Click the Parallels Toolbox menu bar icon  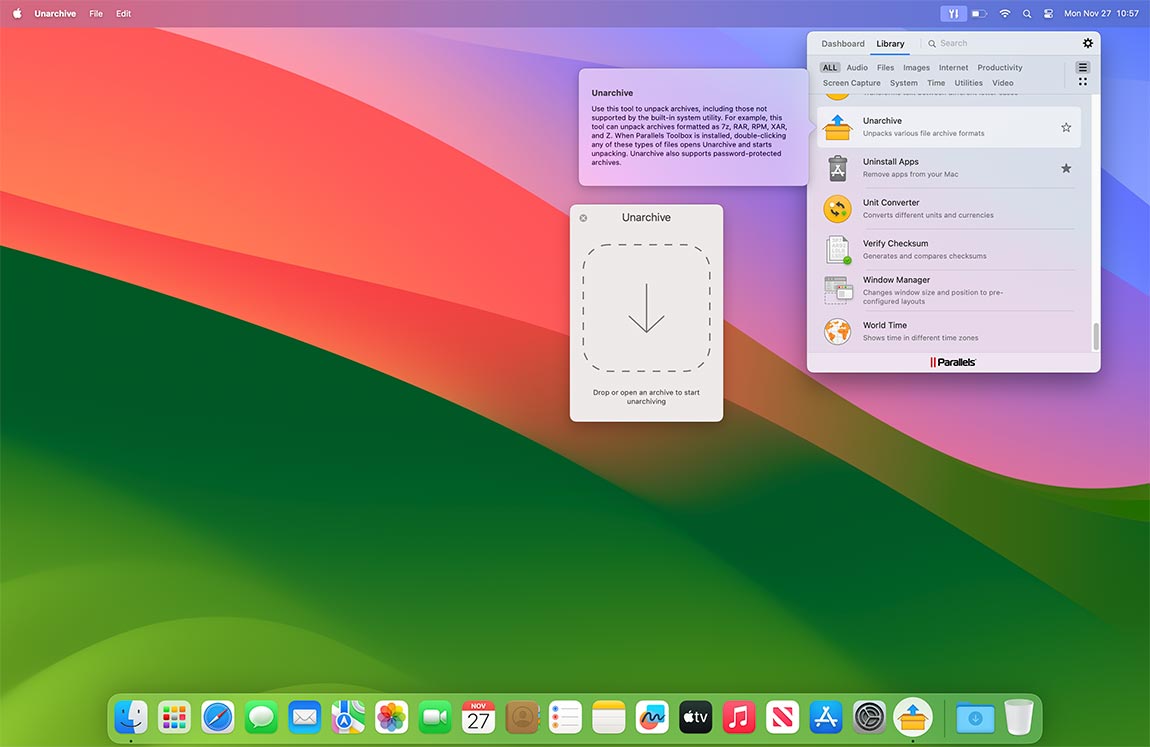(x=953, y=14)
